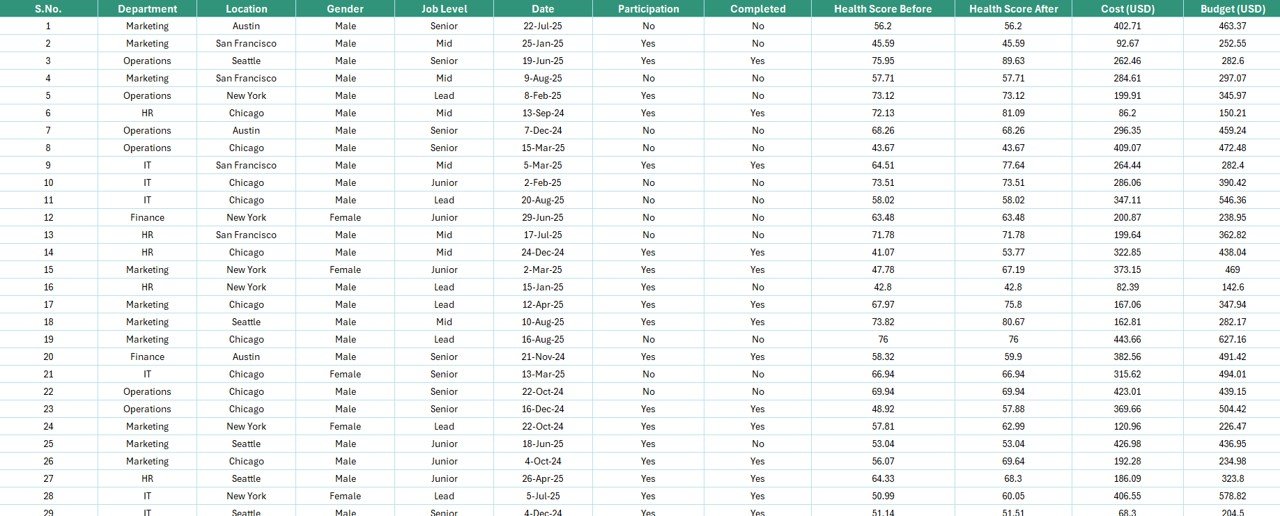Click the Participation column header

pos(648,9)
